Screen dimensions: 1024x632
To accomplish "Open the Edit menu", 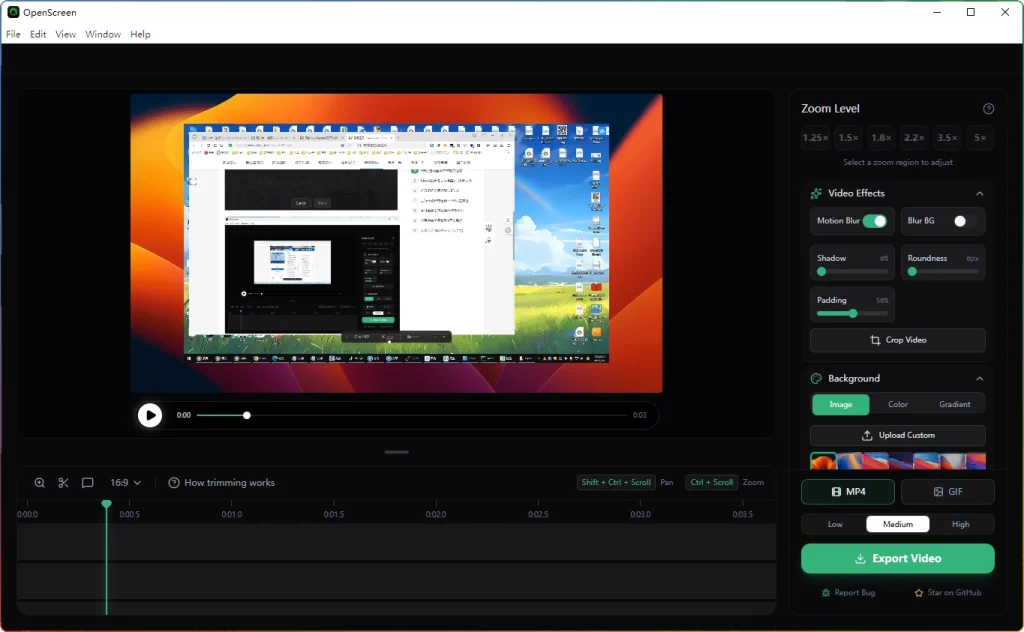I will (37, 33).
